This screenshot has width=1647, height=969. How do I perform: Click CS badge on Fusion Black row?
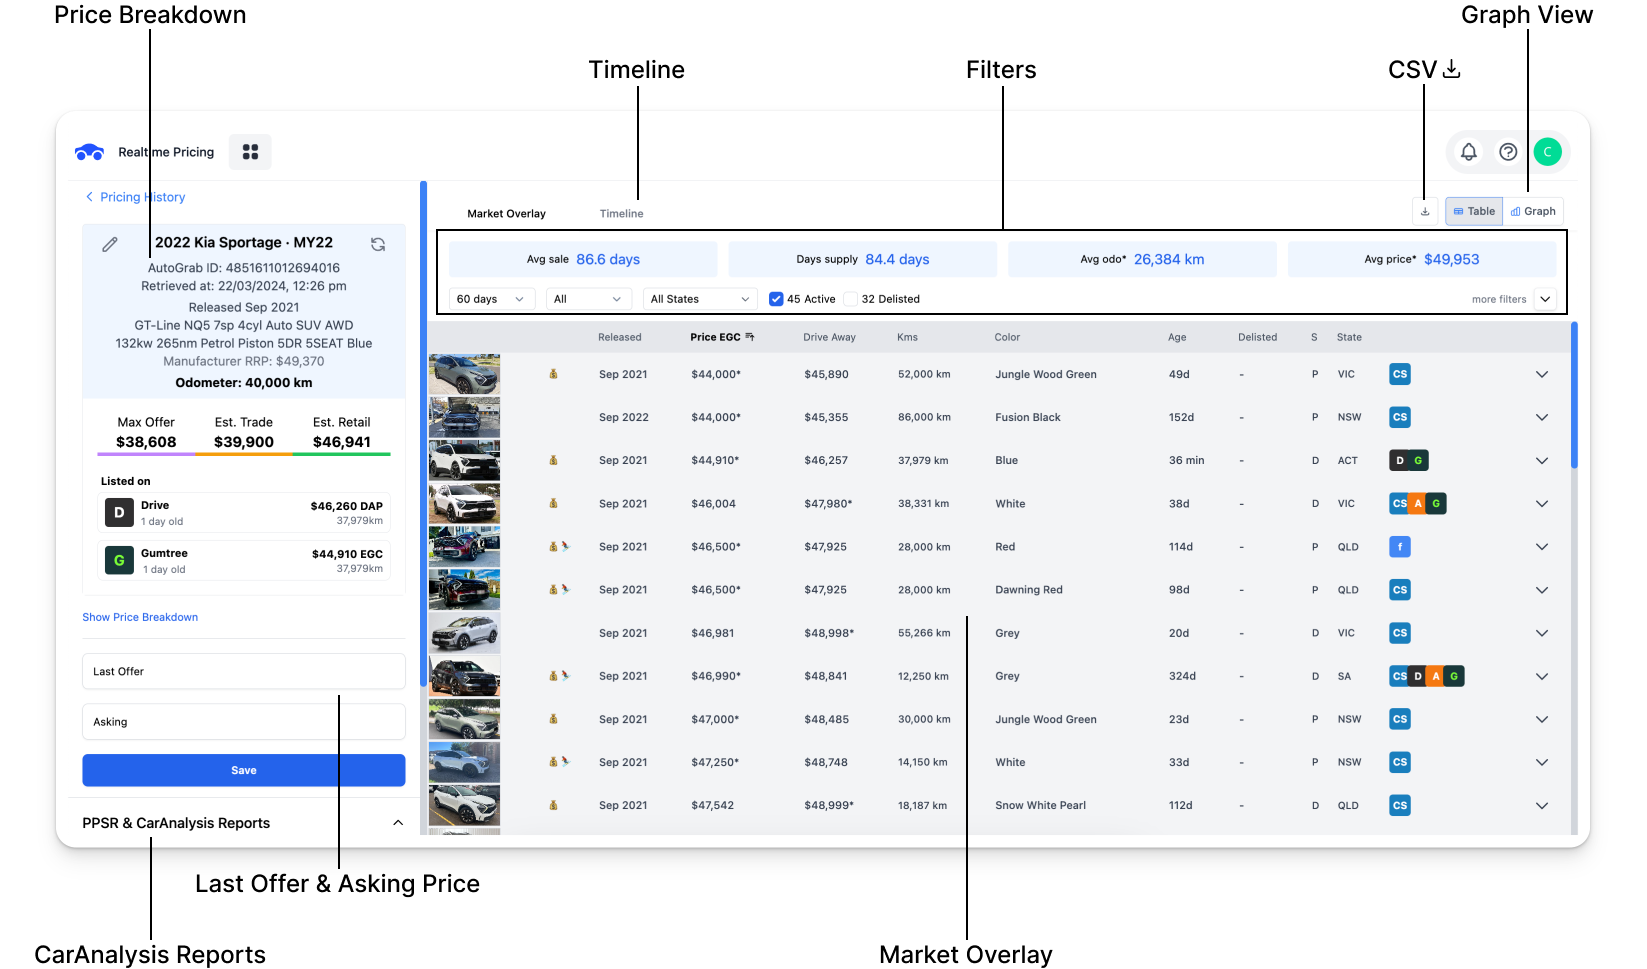[1400, 417]
